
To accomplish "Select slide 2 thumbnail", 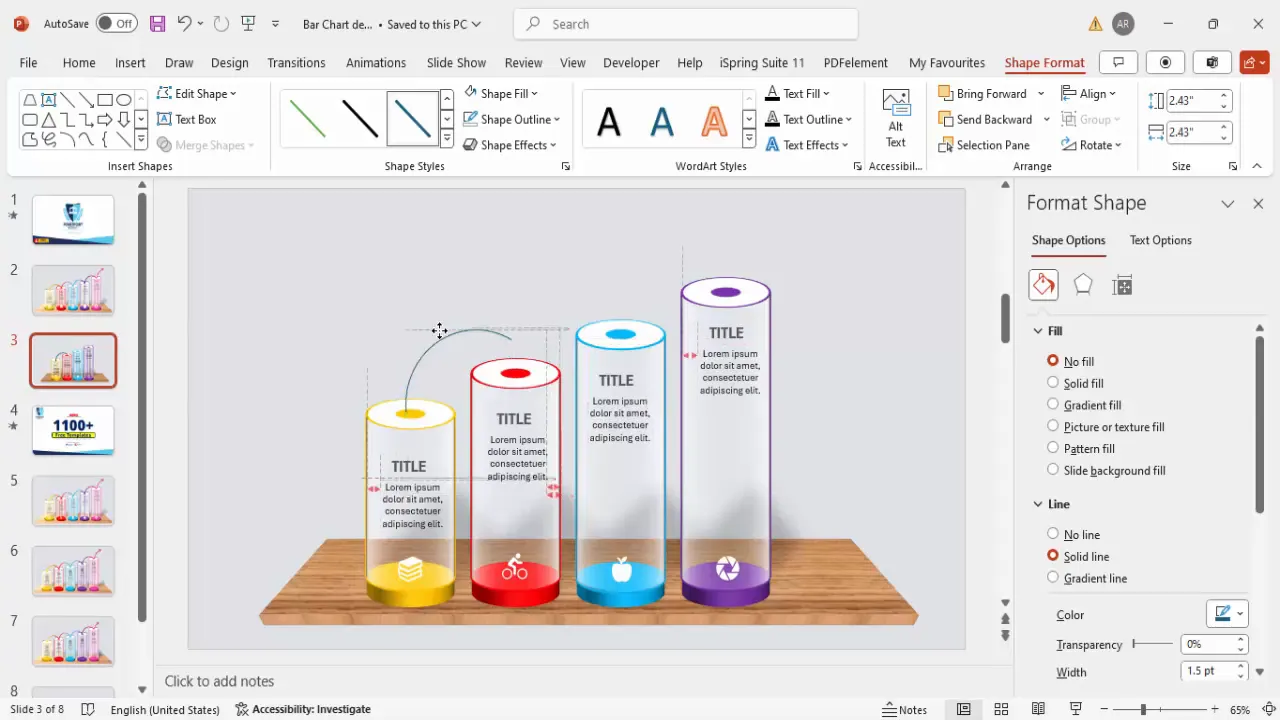I will pyautogui.click(x=73, y=290).
